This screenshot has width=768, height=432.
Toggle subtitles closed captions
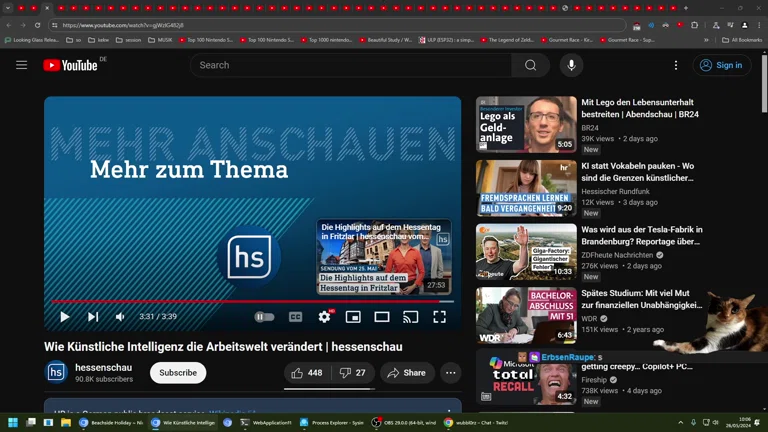(295, 317)
